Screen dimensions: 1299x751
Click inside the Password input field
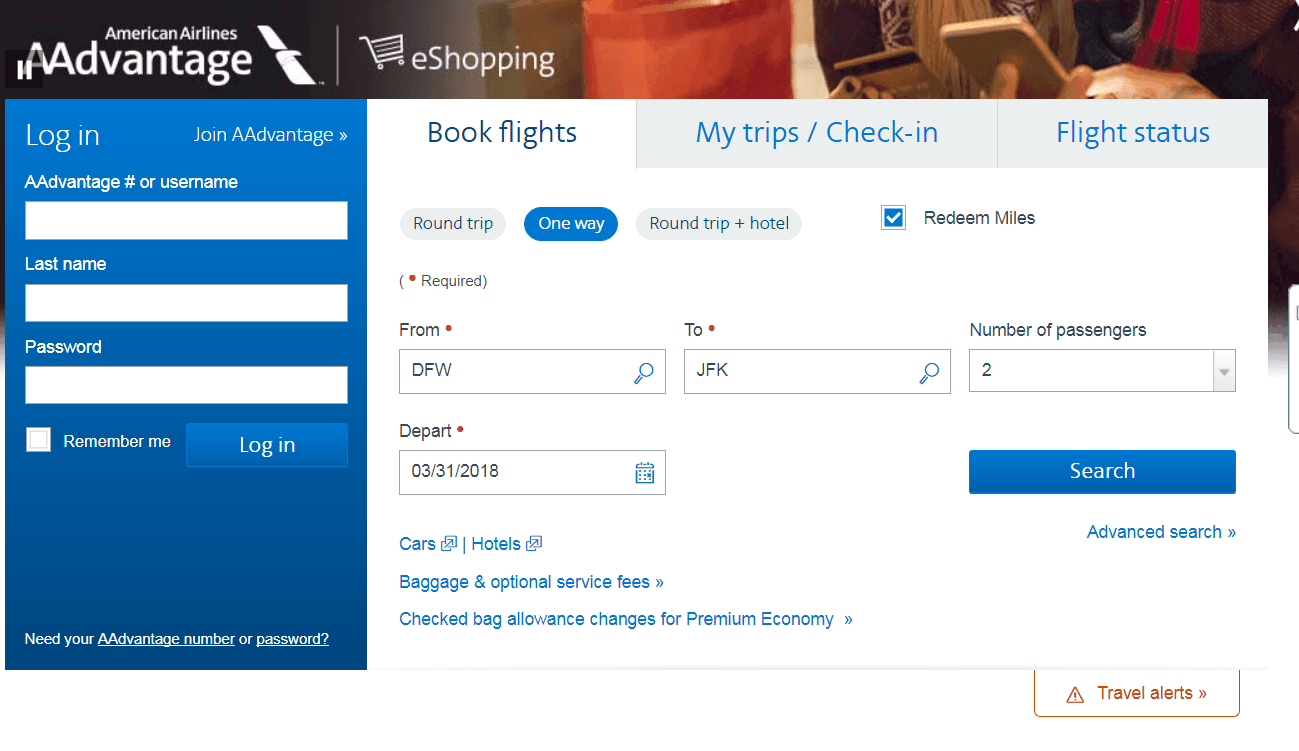(x=186, y=385)
